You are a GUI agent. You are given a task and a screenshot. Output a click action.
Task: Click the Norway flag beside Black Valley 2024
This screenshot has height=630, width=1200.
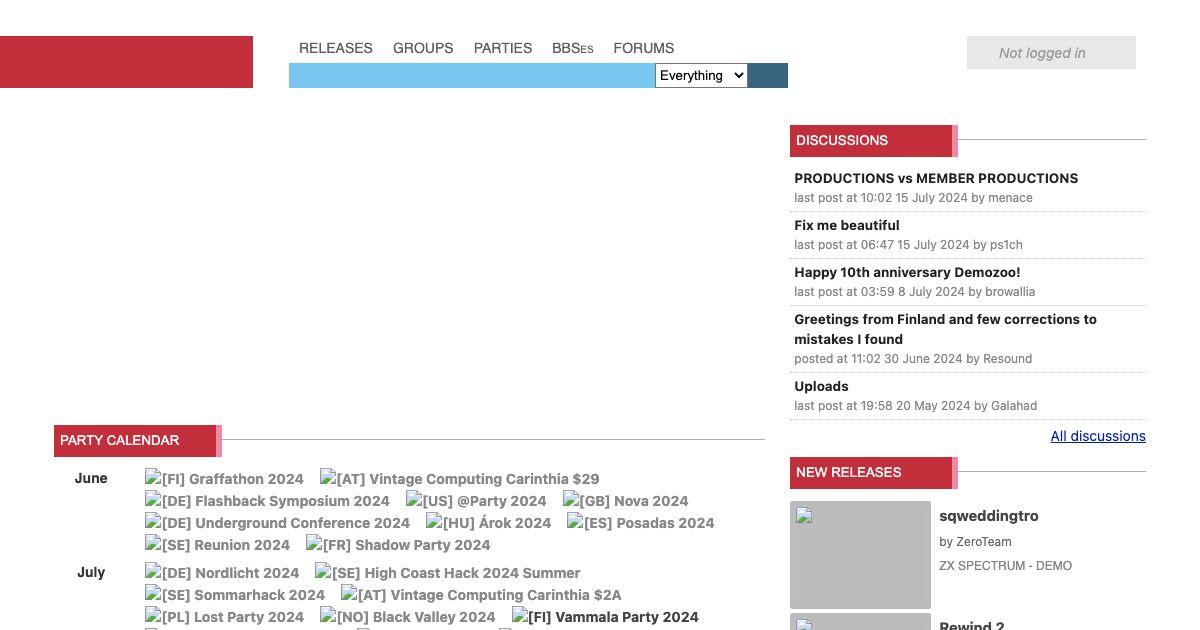pyautogui.click(x=328, y=617)
